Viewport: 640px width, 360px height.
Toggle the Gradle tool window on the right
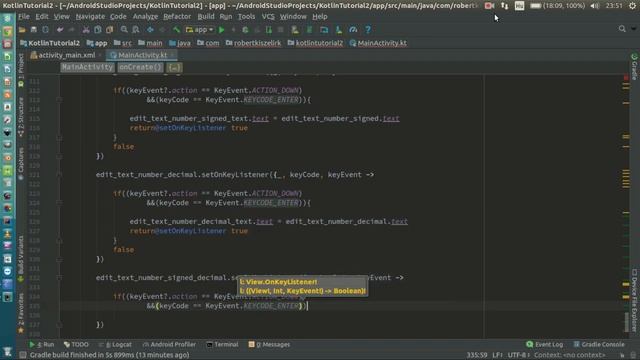(634, 67)
